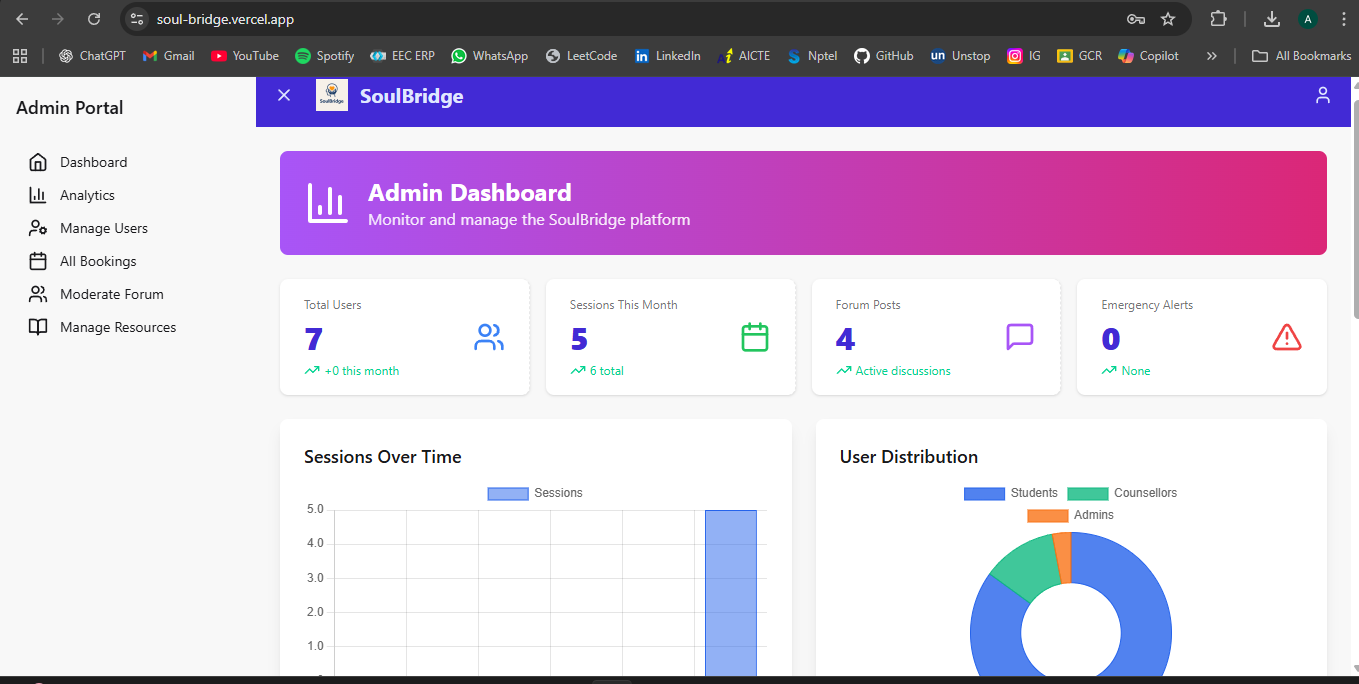
Task: Open the browser downloads icon
Action: pos(1272,19)
